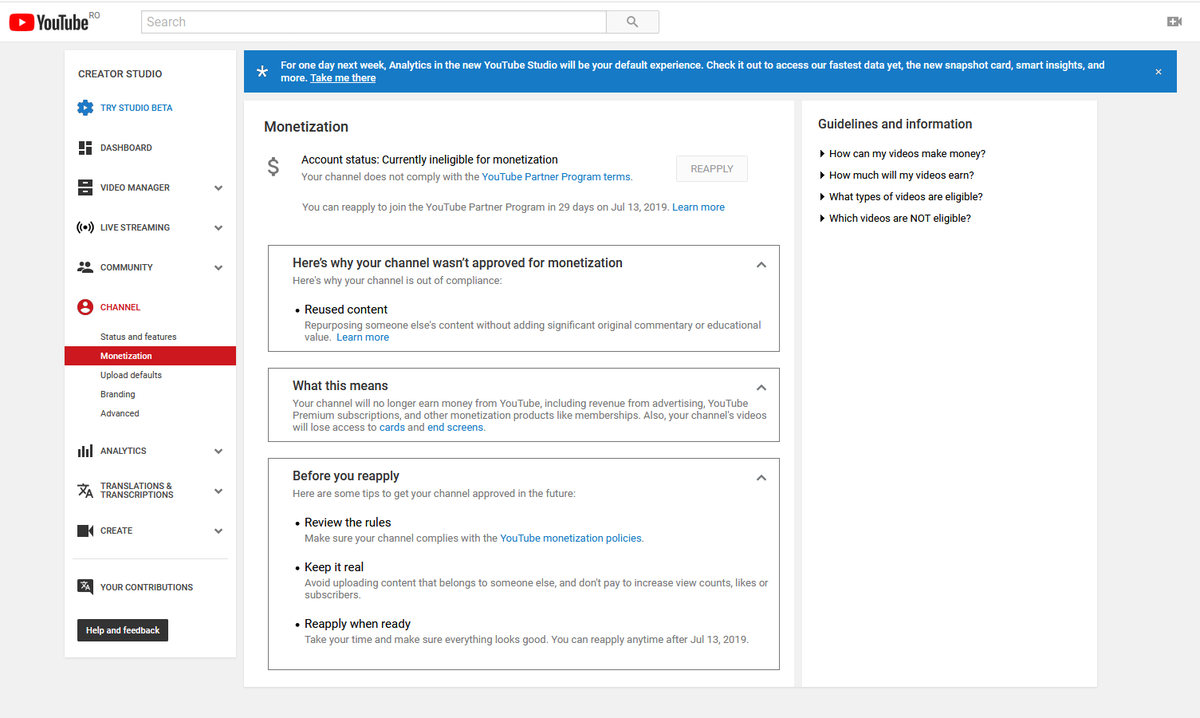Open the Dashboard menu item
Image resolution: width=1200 pixels, height=718 pixels.
[126, 148]
